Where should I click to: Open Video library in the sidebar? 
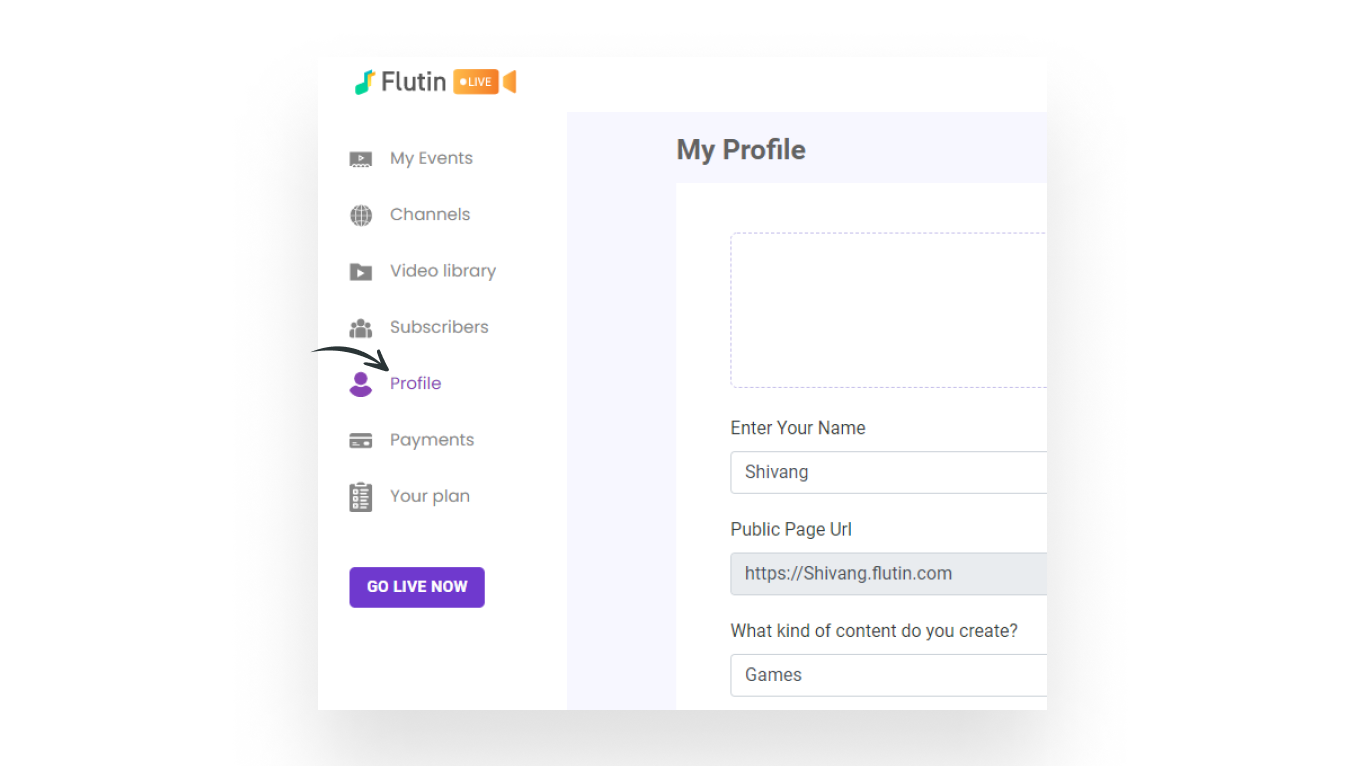click(443, 271)
